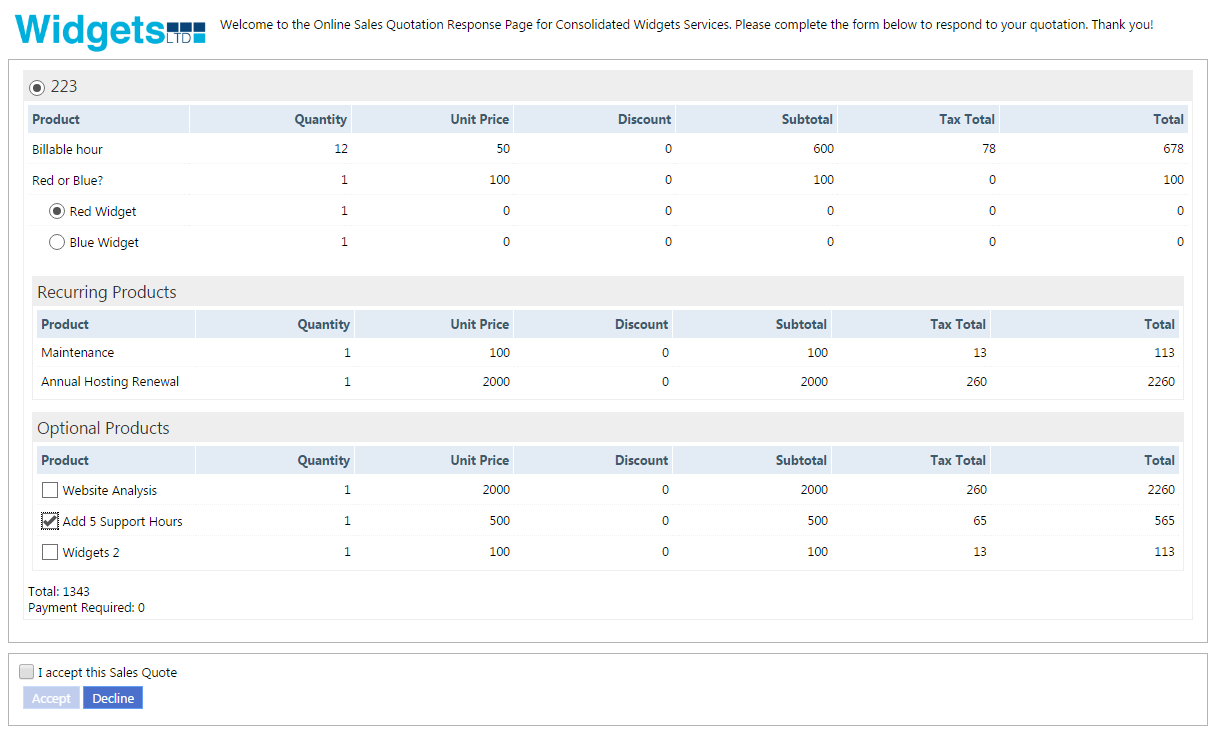
Task: Click the Optional Products section header
Action: pyautogui.click(x=104, y=428)
